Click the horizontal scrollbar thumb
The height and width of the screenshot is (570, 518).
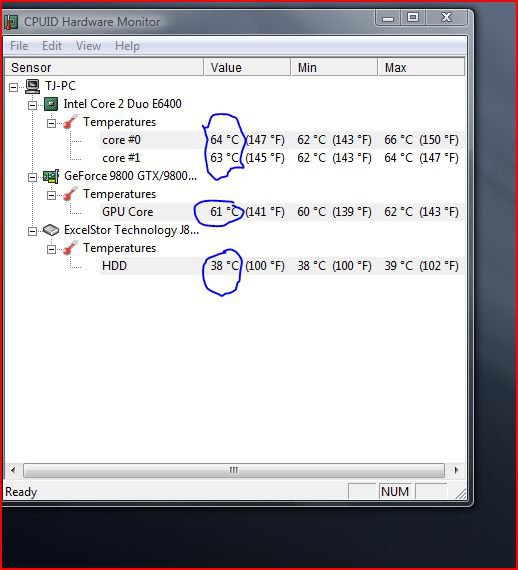point(234,470)
